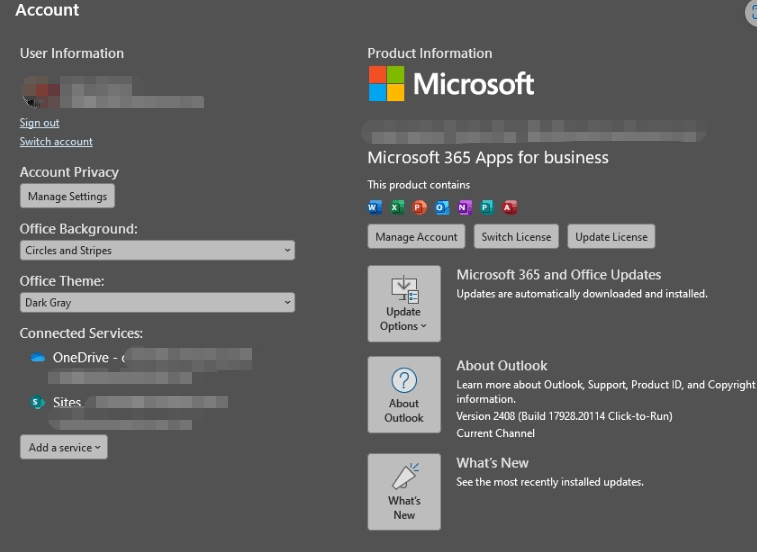This screenshot has width=757, height=552.
Task: Click Manage Settings under Account Privacy
Action: pos(67,196)
